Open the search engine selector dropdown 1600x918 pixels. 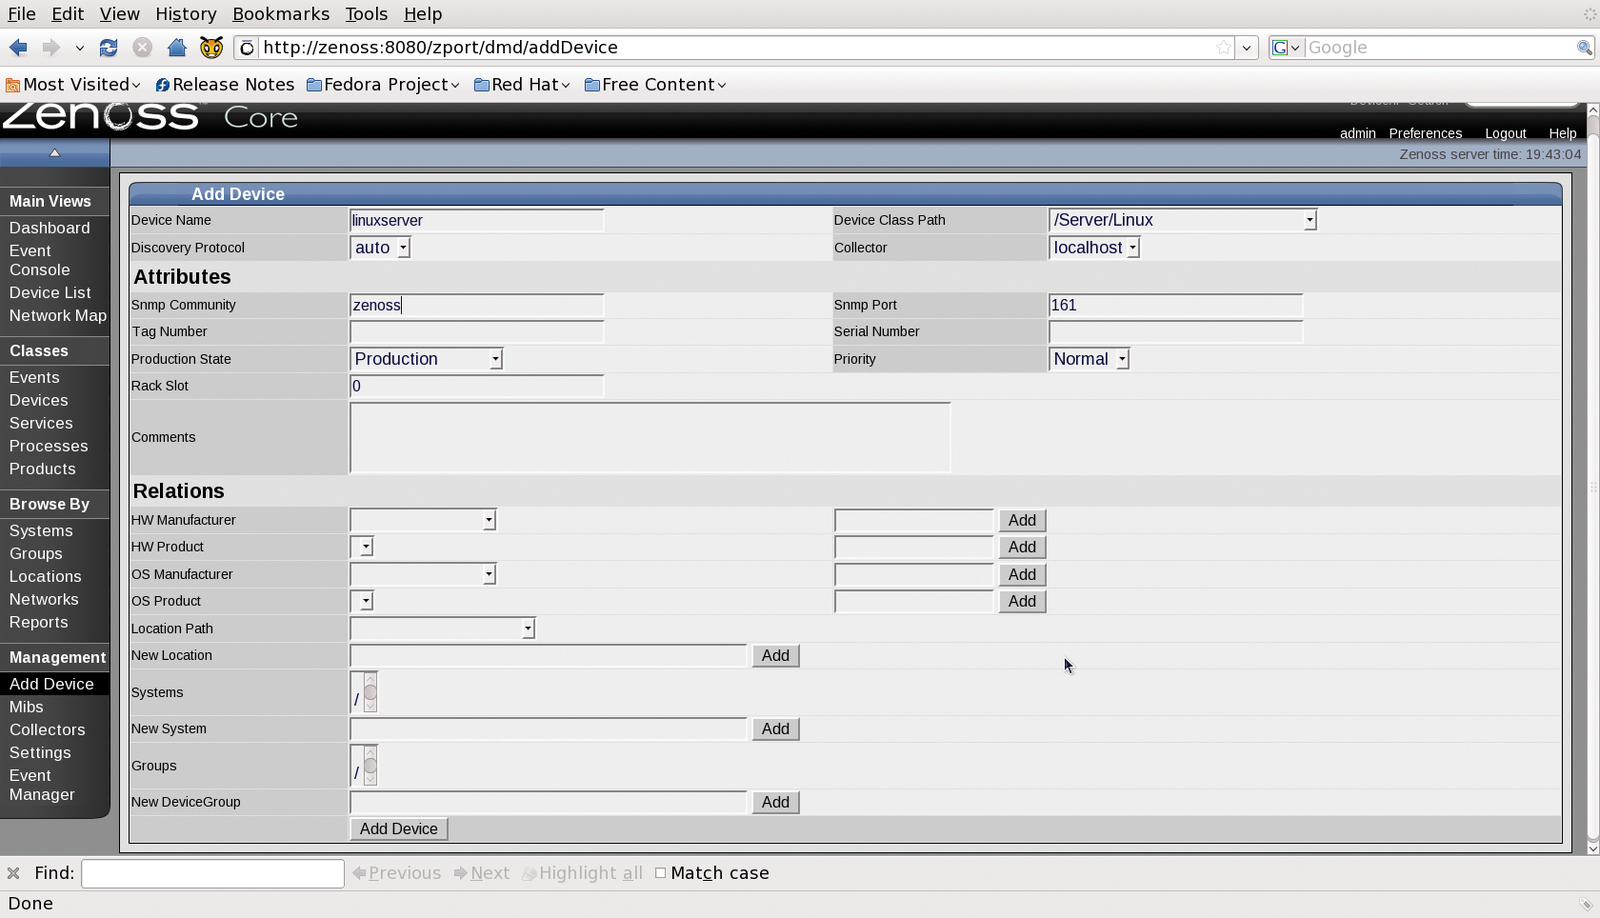click(1286, 47)
